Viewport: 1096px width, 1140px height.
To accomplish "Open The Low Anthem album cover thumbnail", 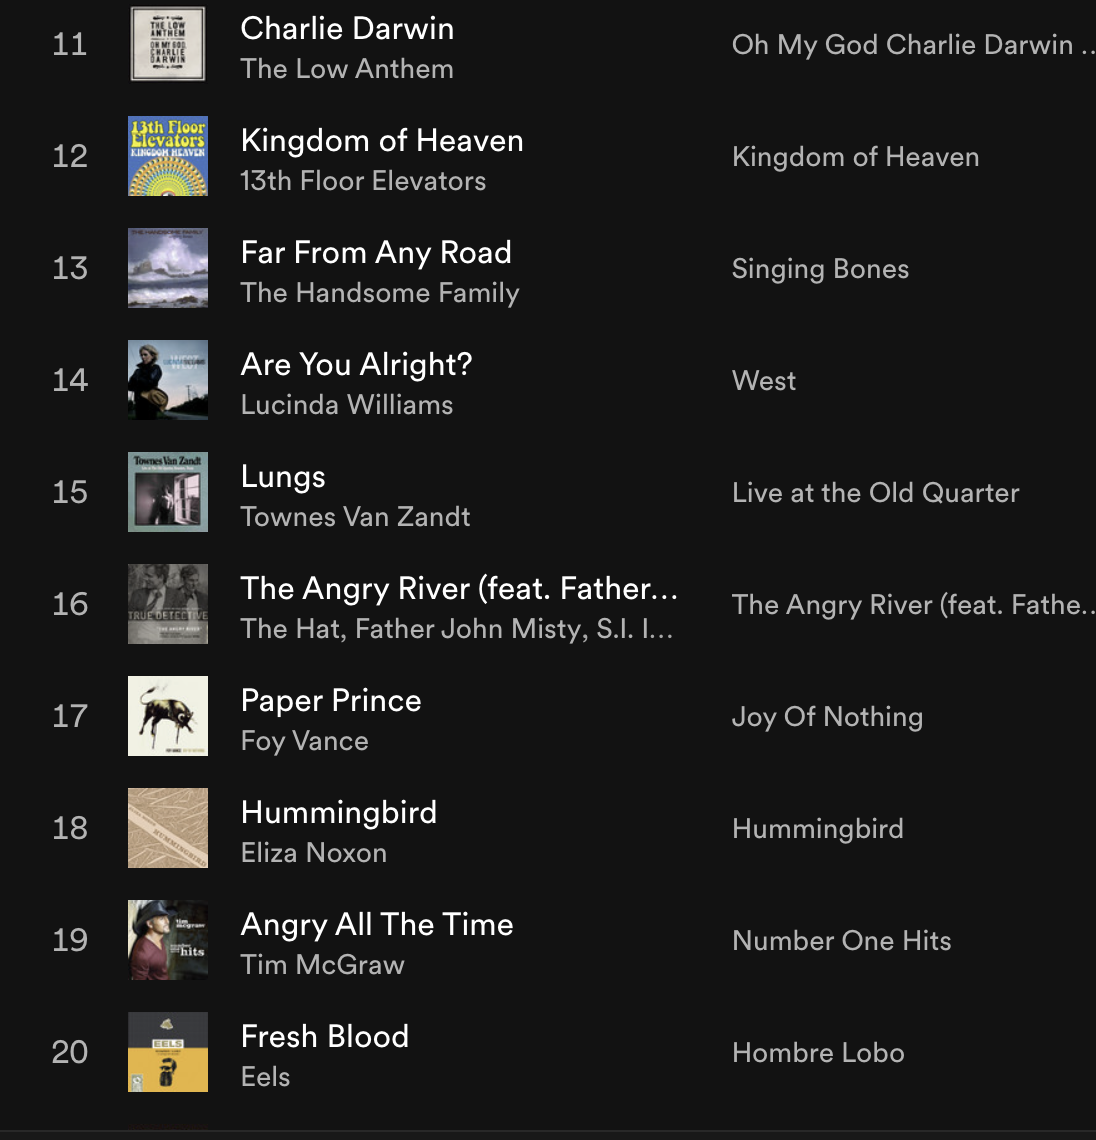I will pyautogui.click(x=168, y=44).
